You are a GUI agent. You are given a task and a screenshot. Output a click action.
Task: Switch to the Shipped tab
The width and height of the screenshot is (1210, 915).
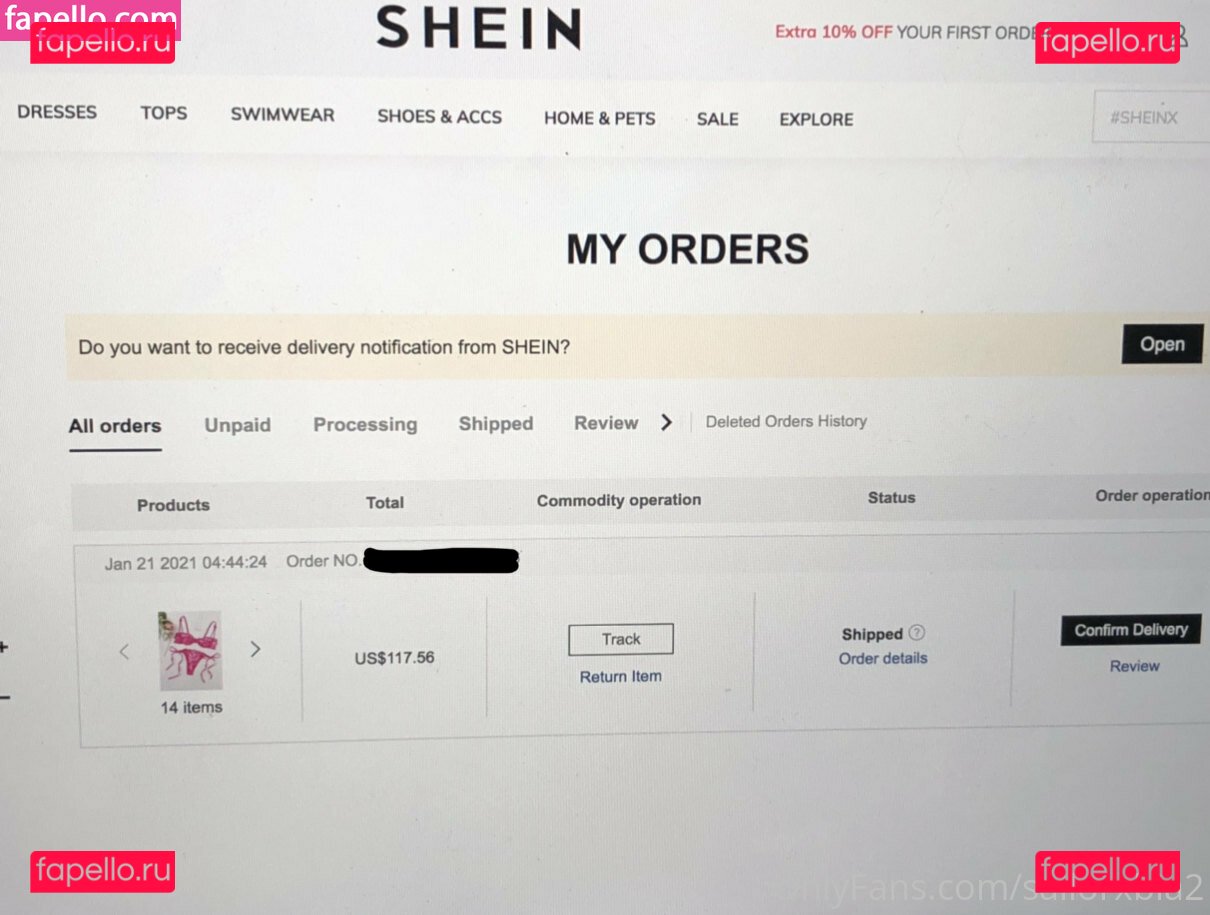click(495, 423)
